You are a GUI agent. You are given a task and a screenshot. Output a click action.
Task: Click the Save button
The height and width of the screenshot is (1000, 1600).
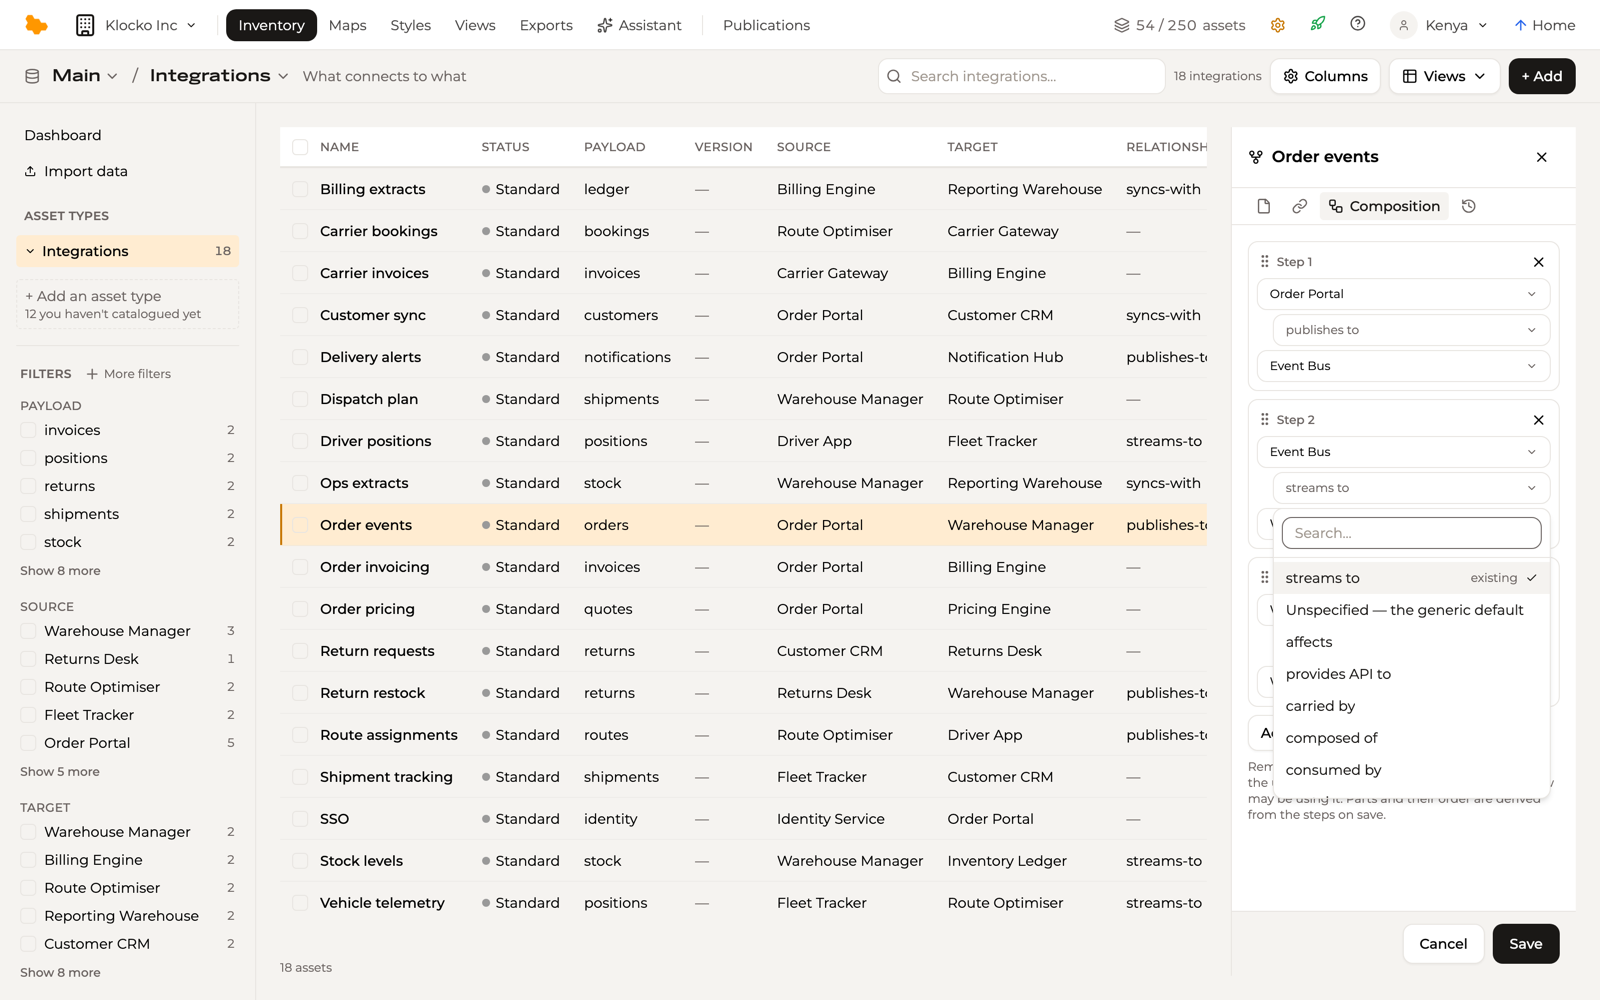pyautogui.click(x=1526, y=944)
